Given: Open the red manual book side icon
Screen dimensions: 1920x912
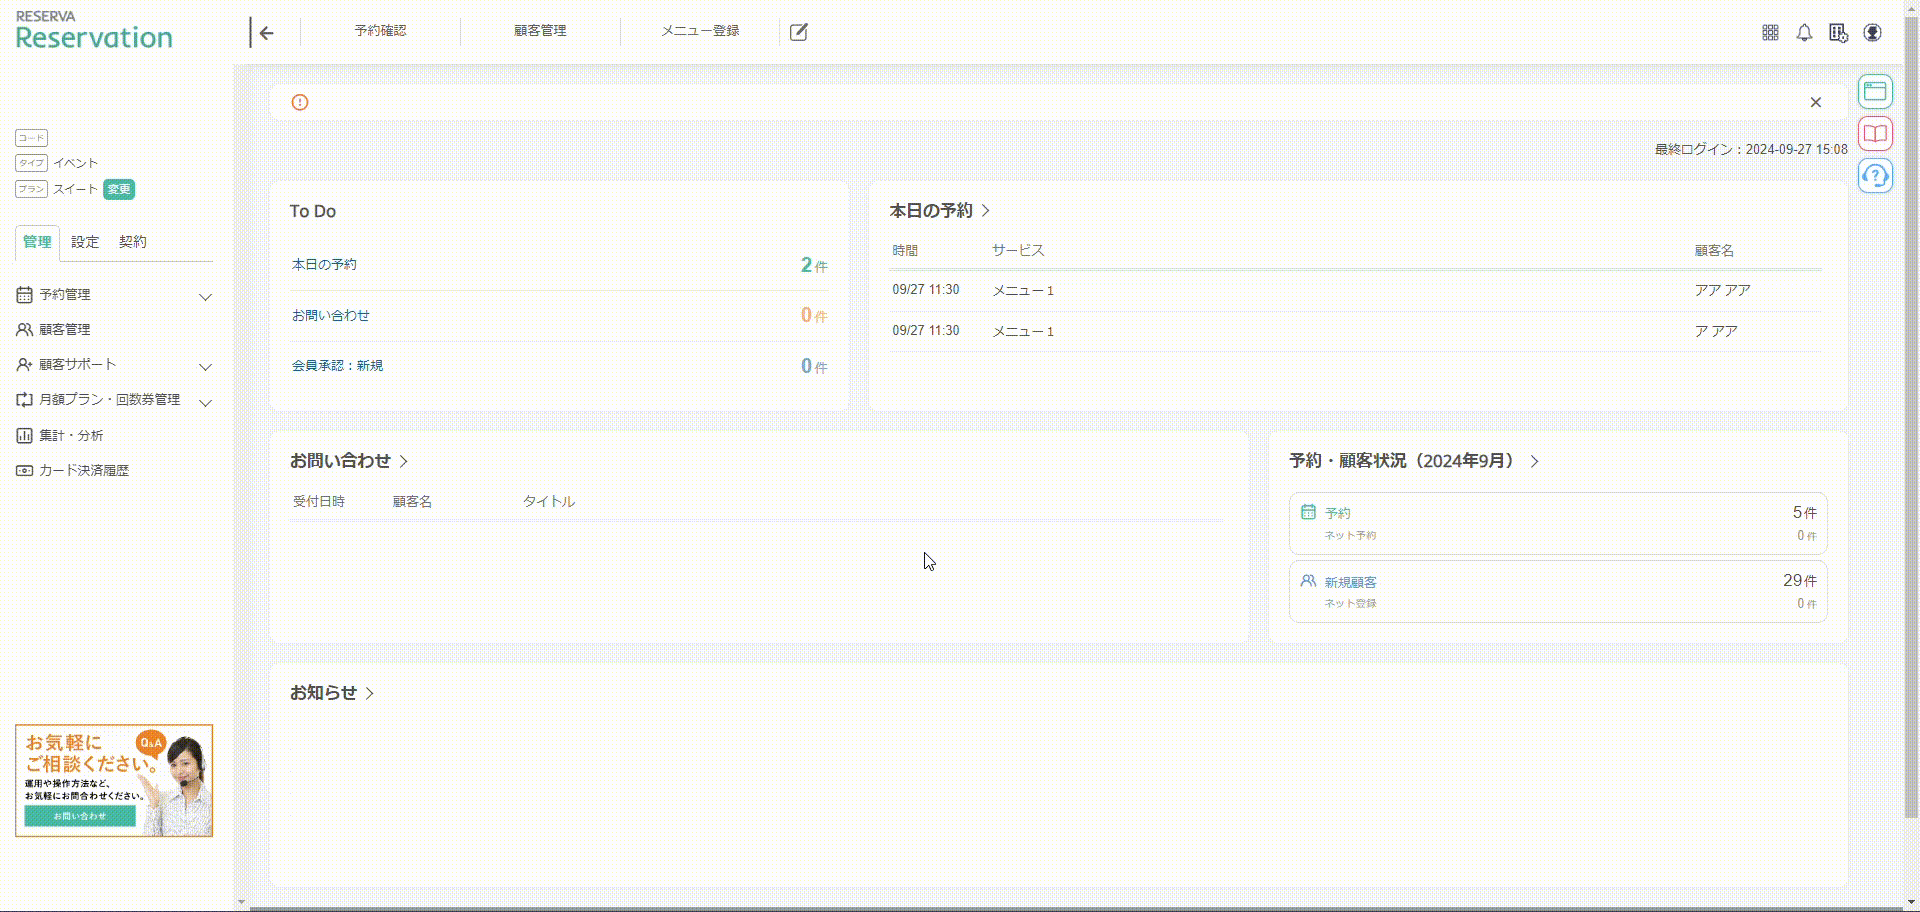Looking at the screenshot, I should (x=1876, y=134).
